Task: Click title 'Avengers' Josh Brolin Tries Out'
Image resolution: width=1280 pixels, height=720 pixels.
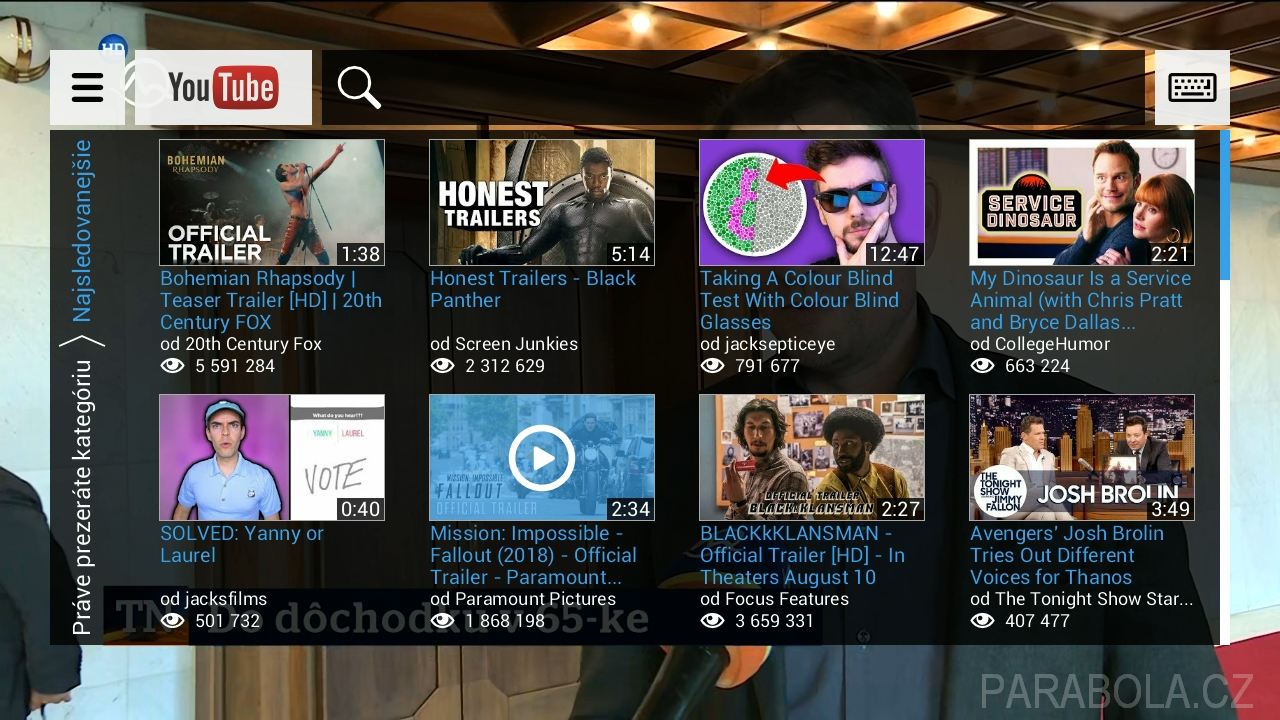Action: coord(1067,555)
